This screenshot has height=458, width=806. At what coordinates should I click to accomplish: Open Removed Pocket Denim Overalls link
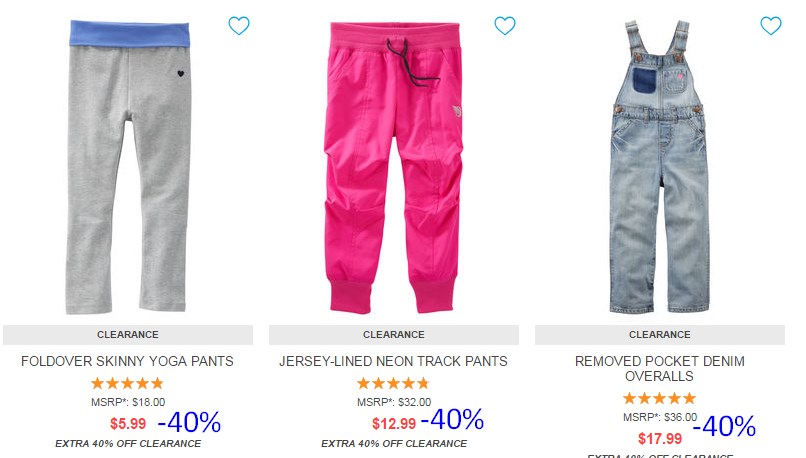660,369
